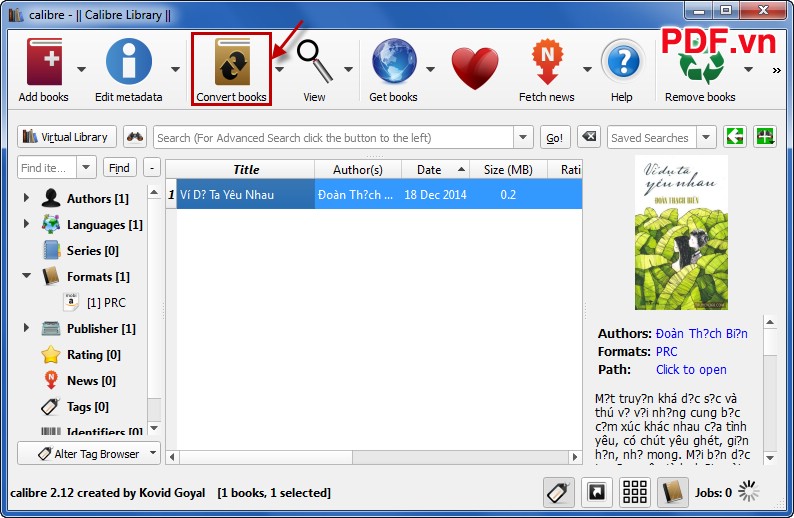Toggle Cover Grid view in status bar

[x=634, y=492]
